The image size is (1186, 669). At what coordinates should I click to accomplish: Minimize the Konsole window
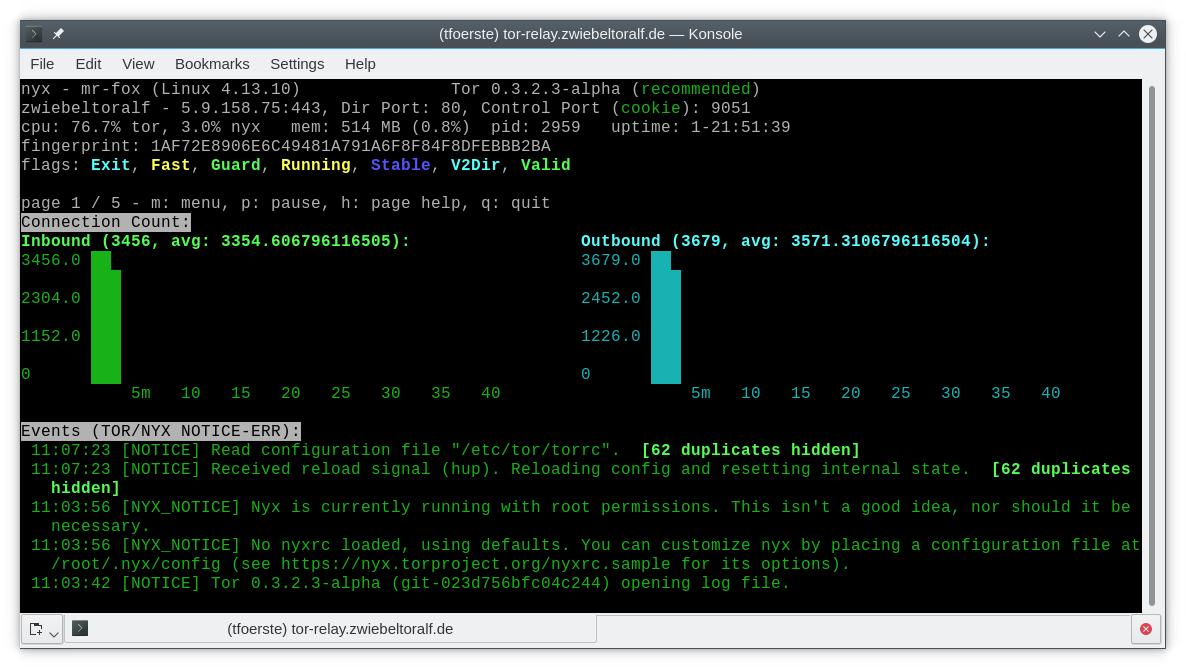(x=1100, y=34)
